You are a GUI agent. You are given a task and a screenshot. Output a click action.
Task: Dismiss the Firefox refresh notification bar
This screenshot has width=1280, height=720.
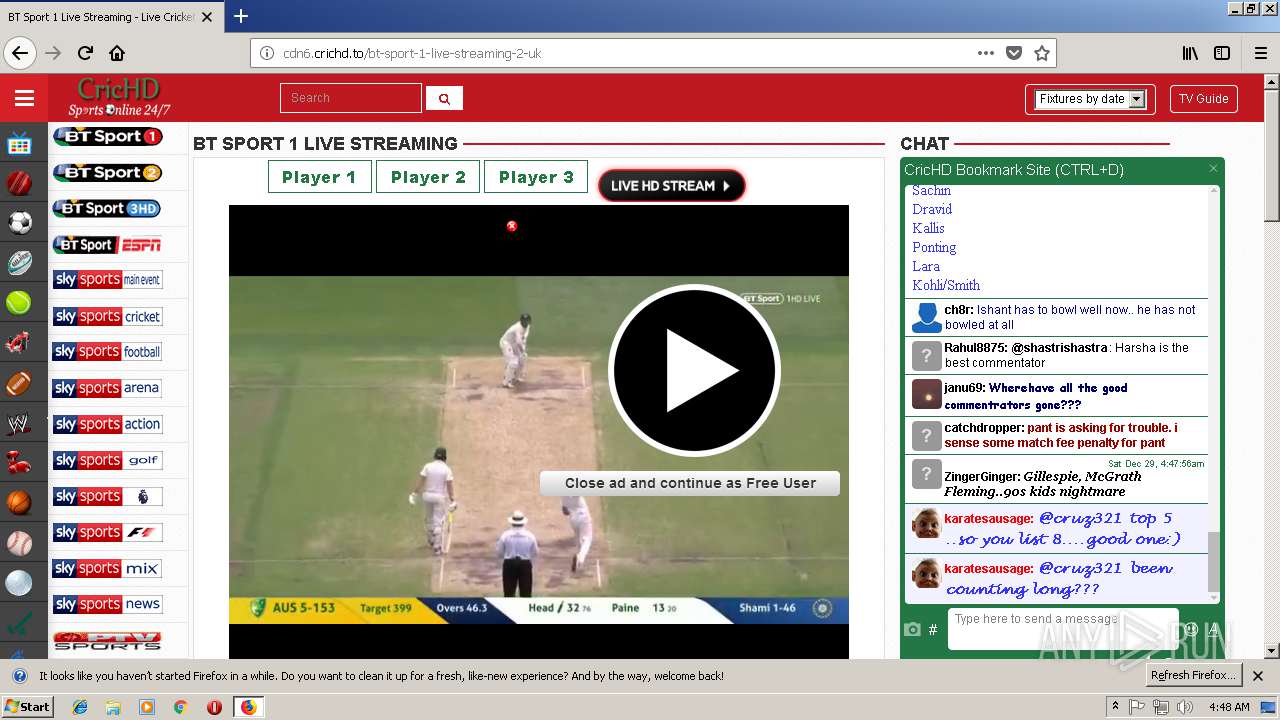point(1258,676)
